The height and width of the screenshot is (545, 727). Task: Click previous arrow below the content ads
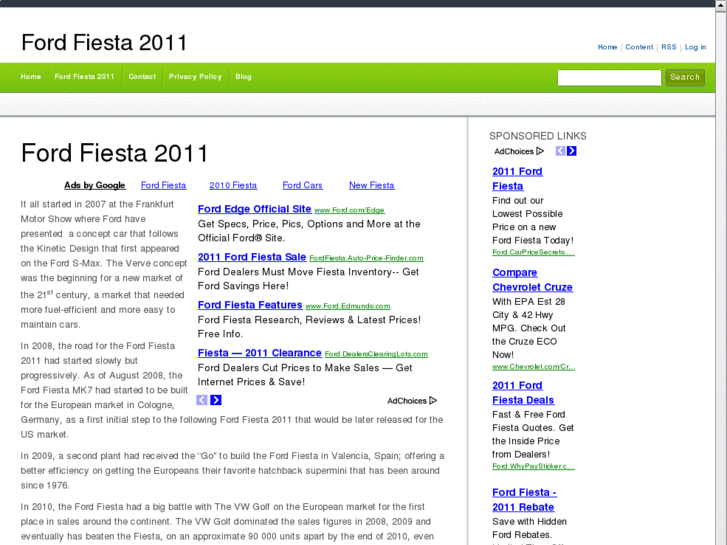[x=202, y=400]
